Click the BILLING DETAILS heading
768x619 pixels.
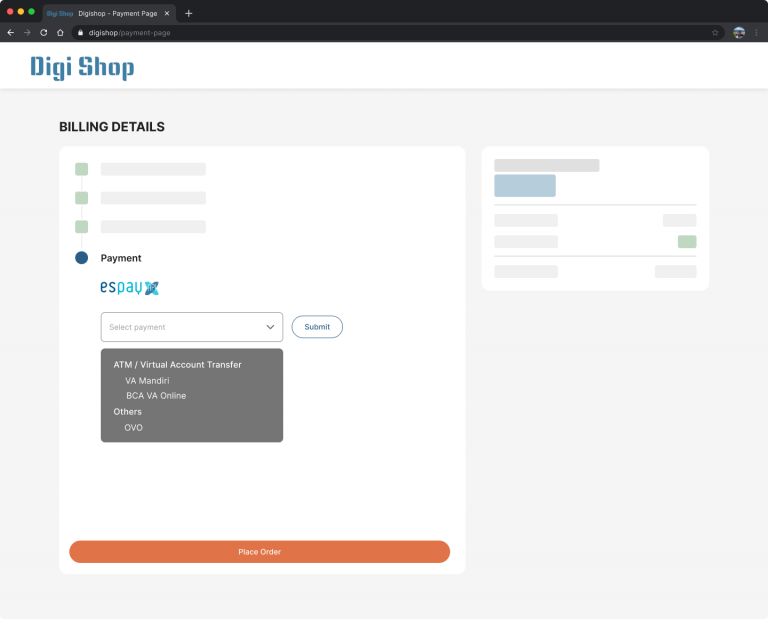(112, 127)
